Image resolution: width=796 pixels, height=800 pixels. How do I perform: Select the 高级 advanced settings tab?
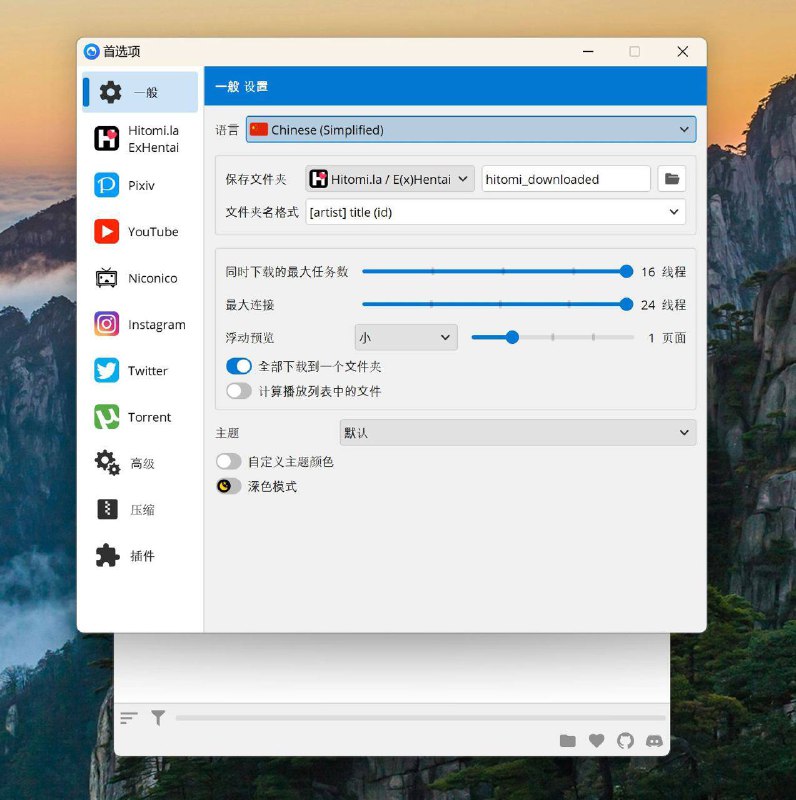[x=140, y=463]
